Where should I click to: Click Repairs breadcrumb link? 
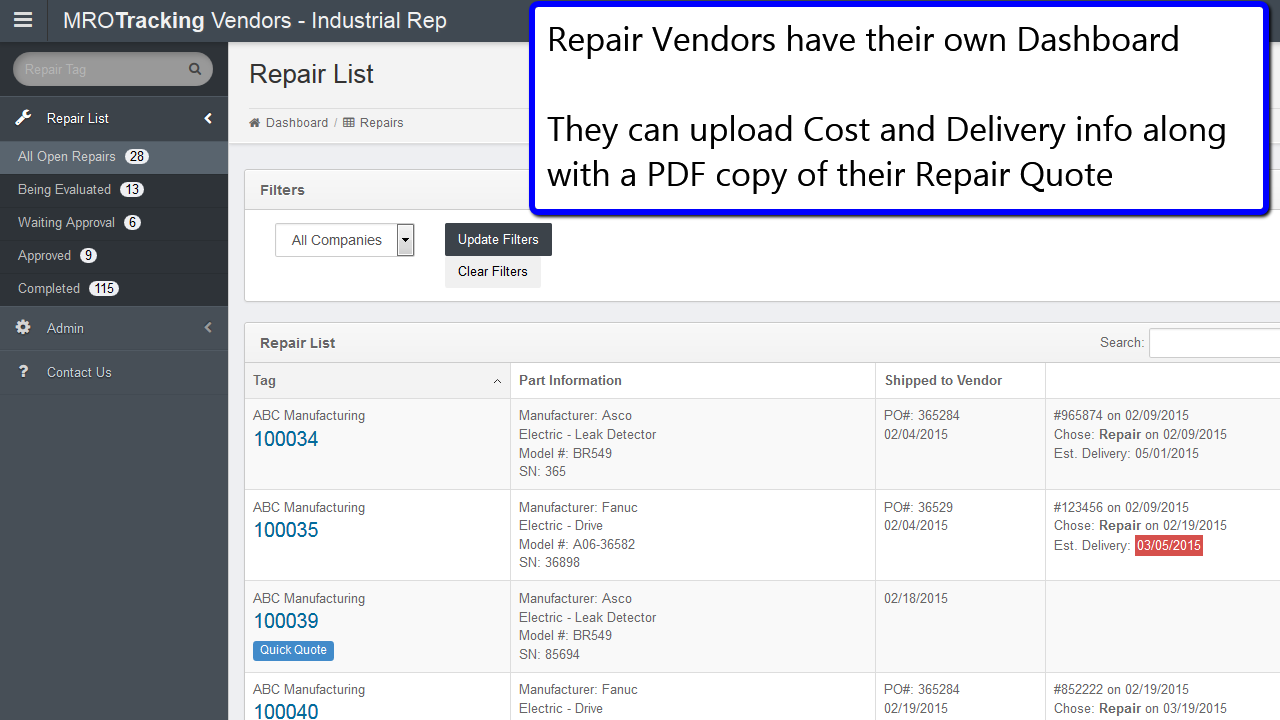(382, 123)
